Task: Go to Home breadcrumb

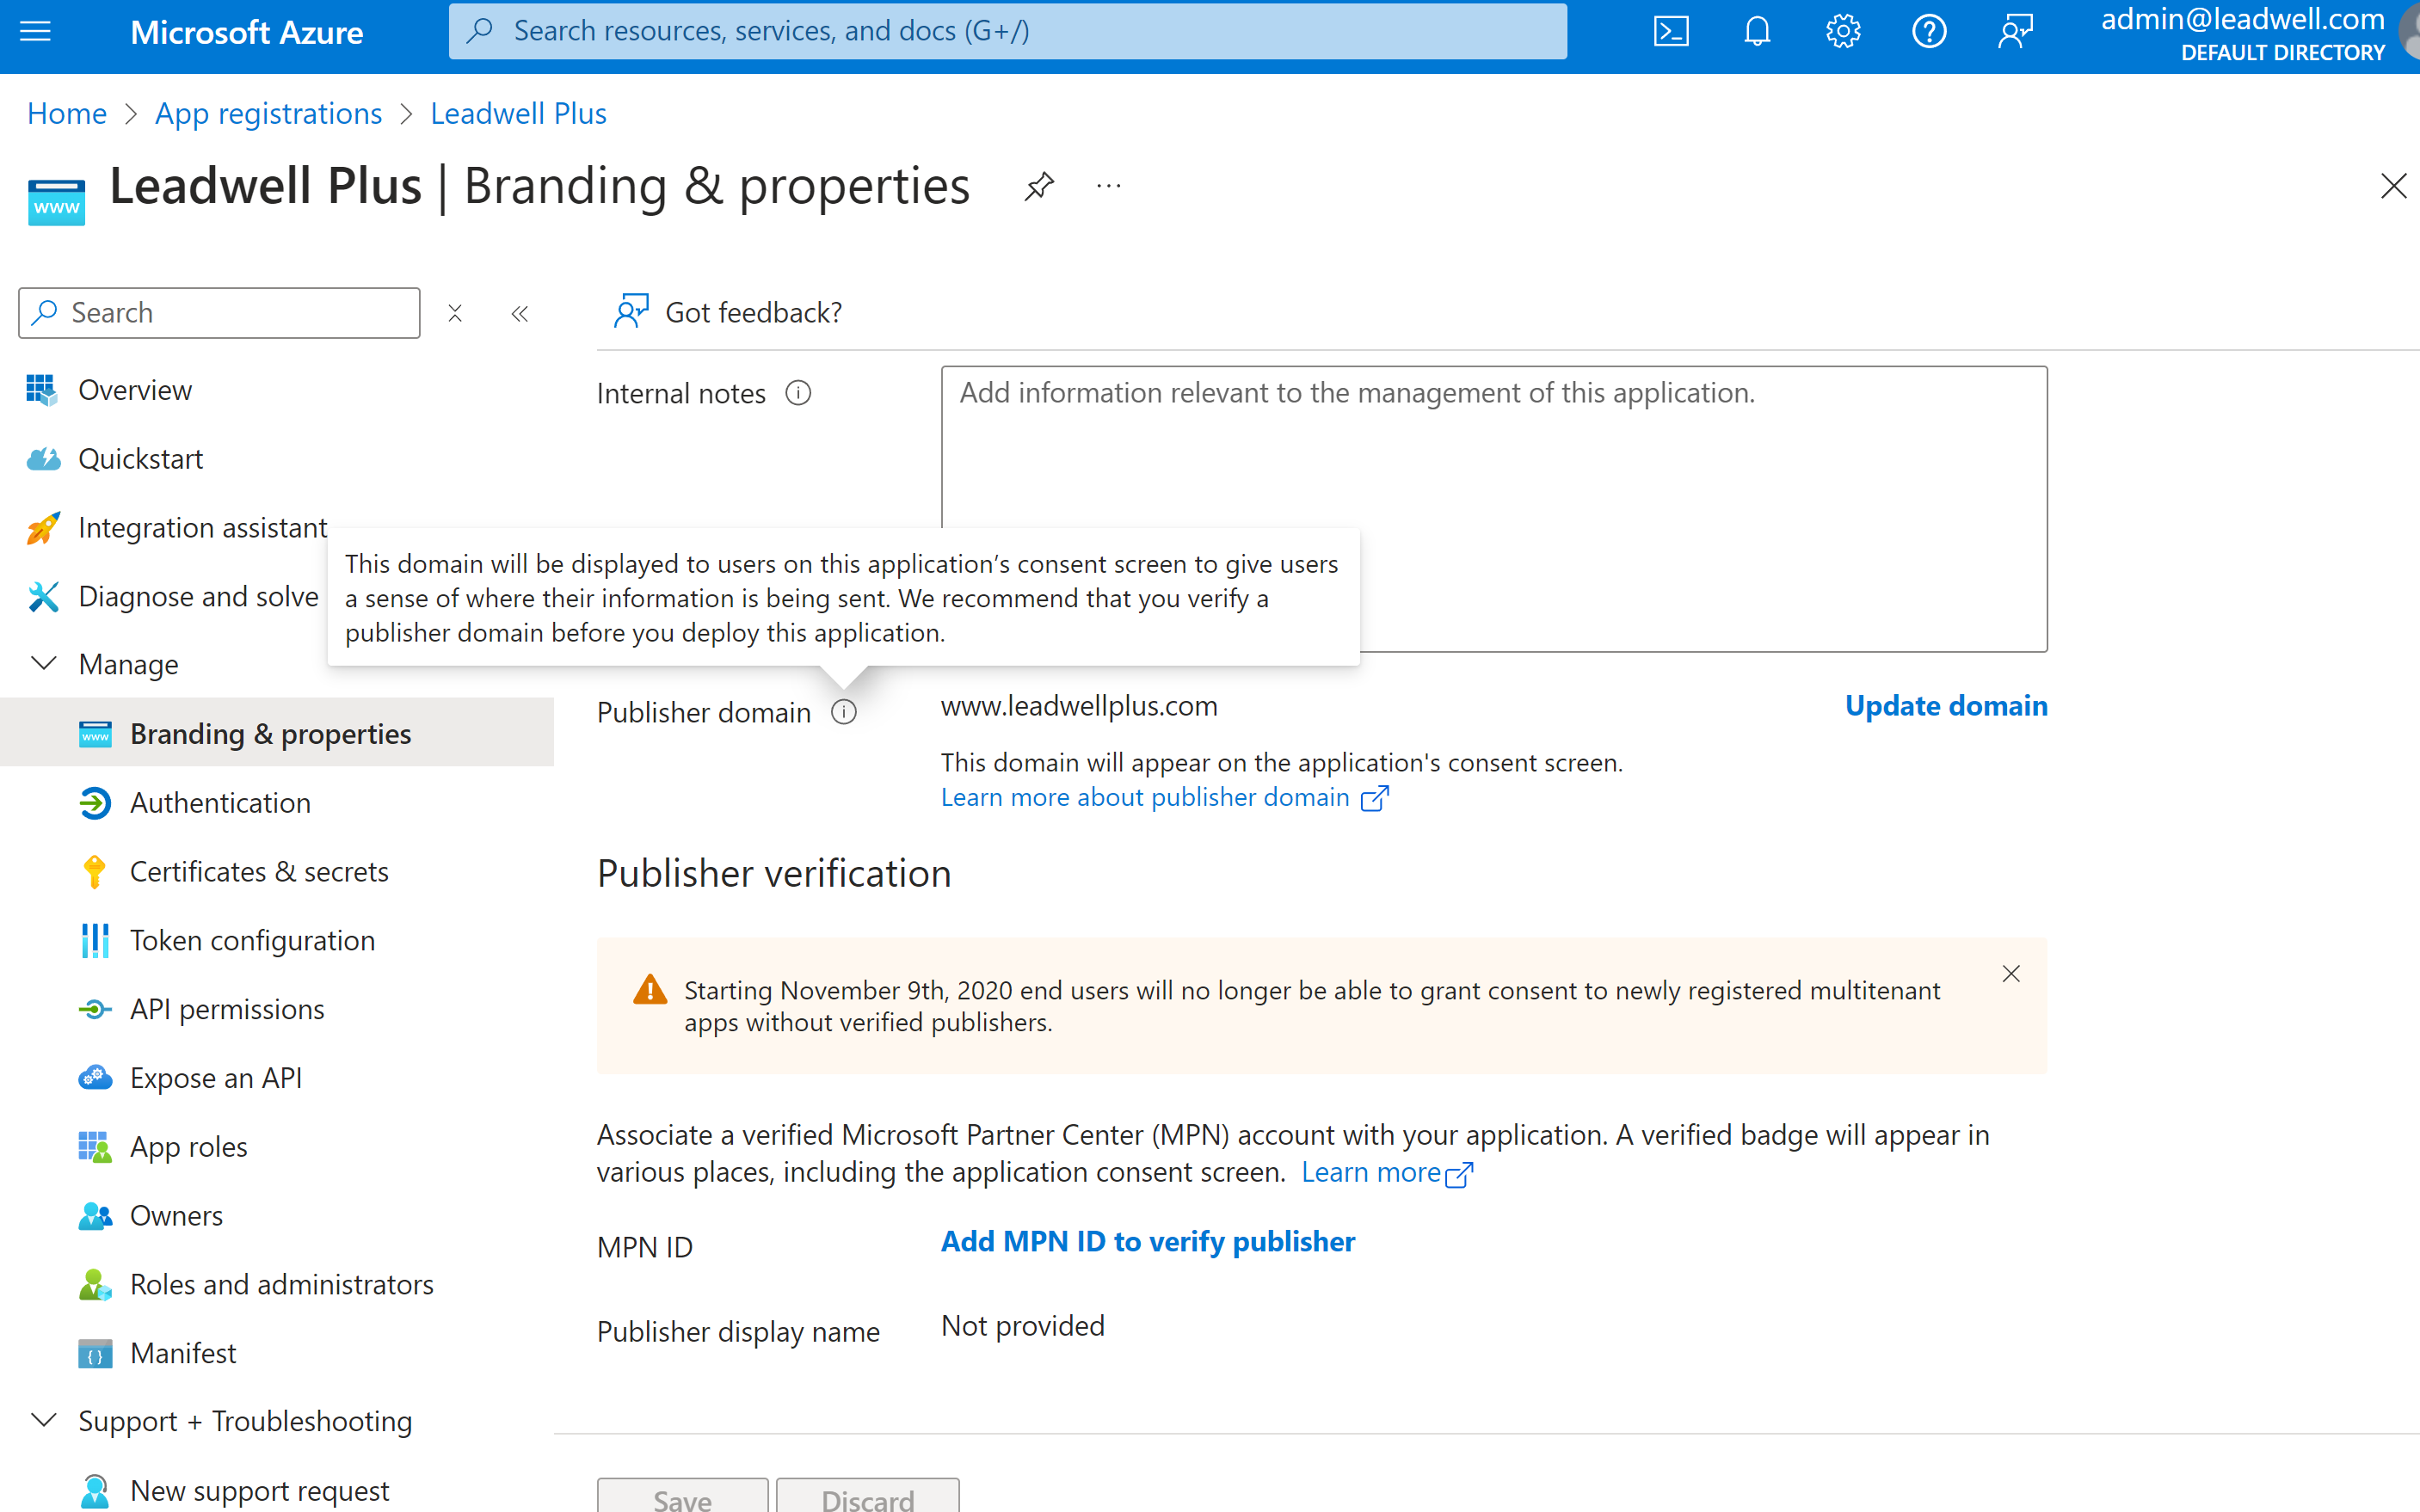Action: (67, 113)
